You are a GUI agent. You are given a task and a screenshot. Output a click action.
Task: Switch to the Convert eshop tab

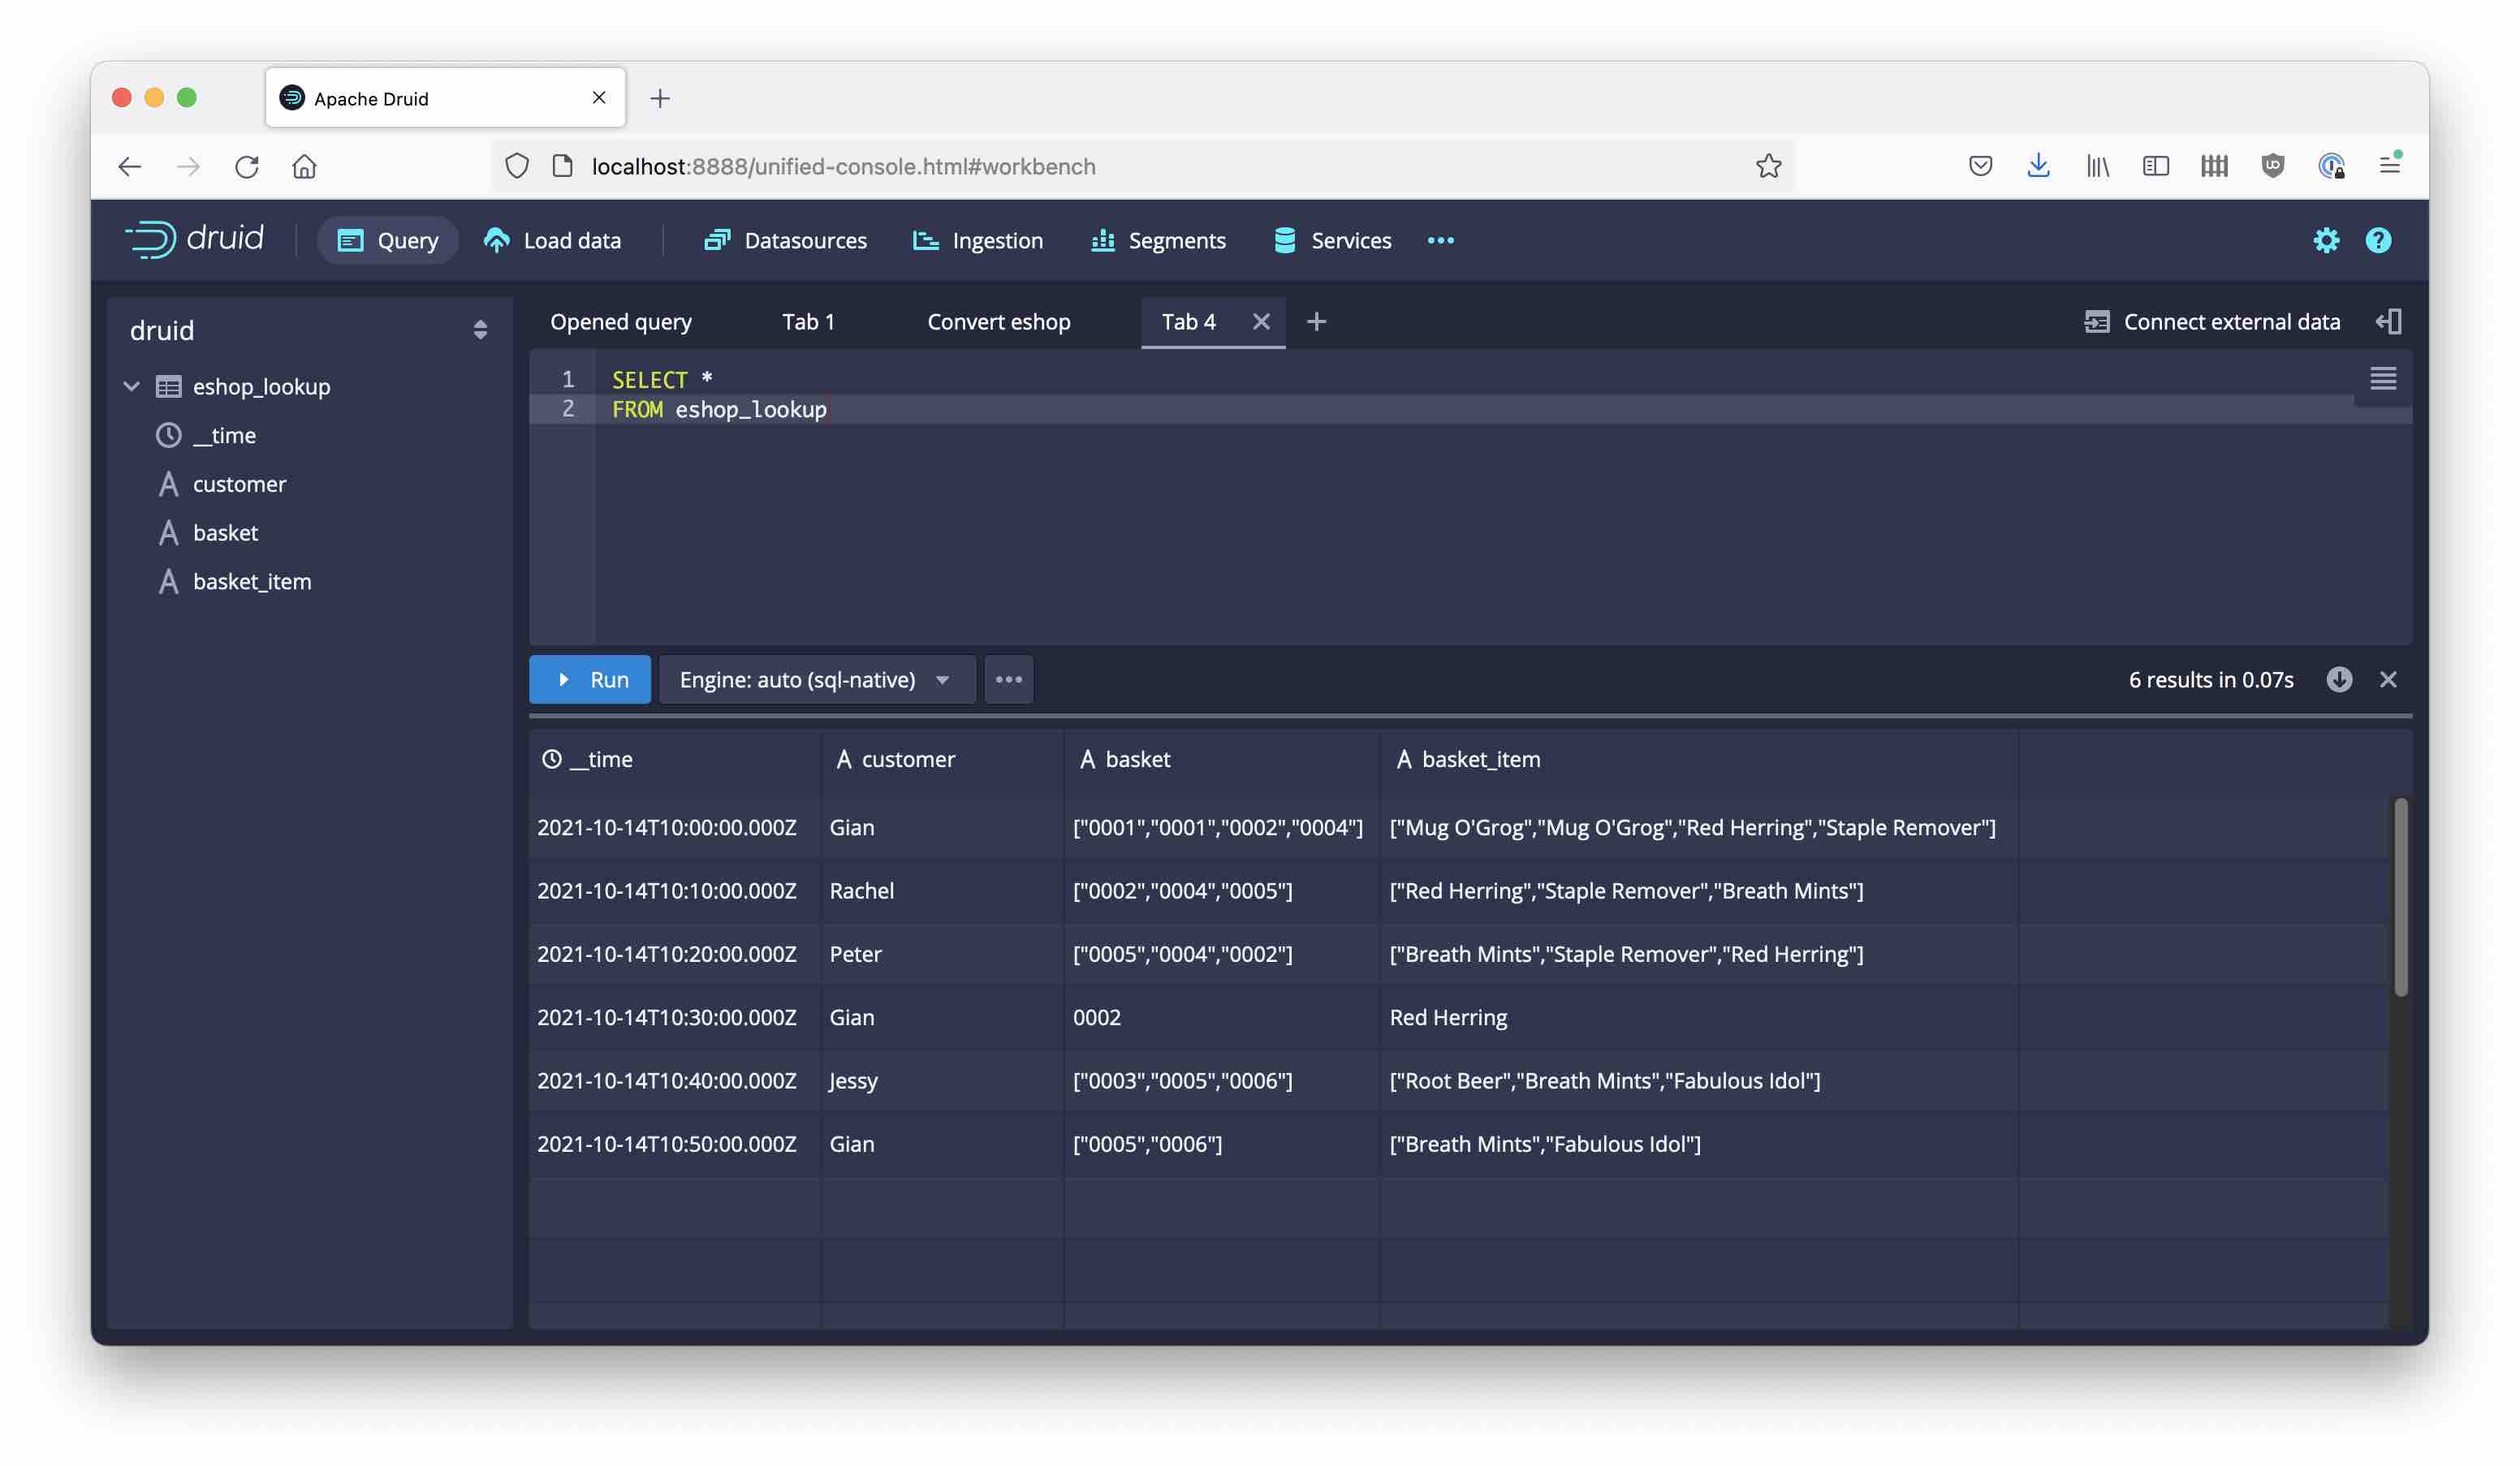coord(998,321)
